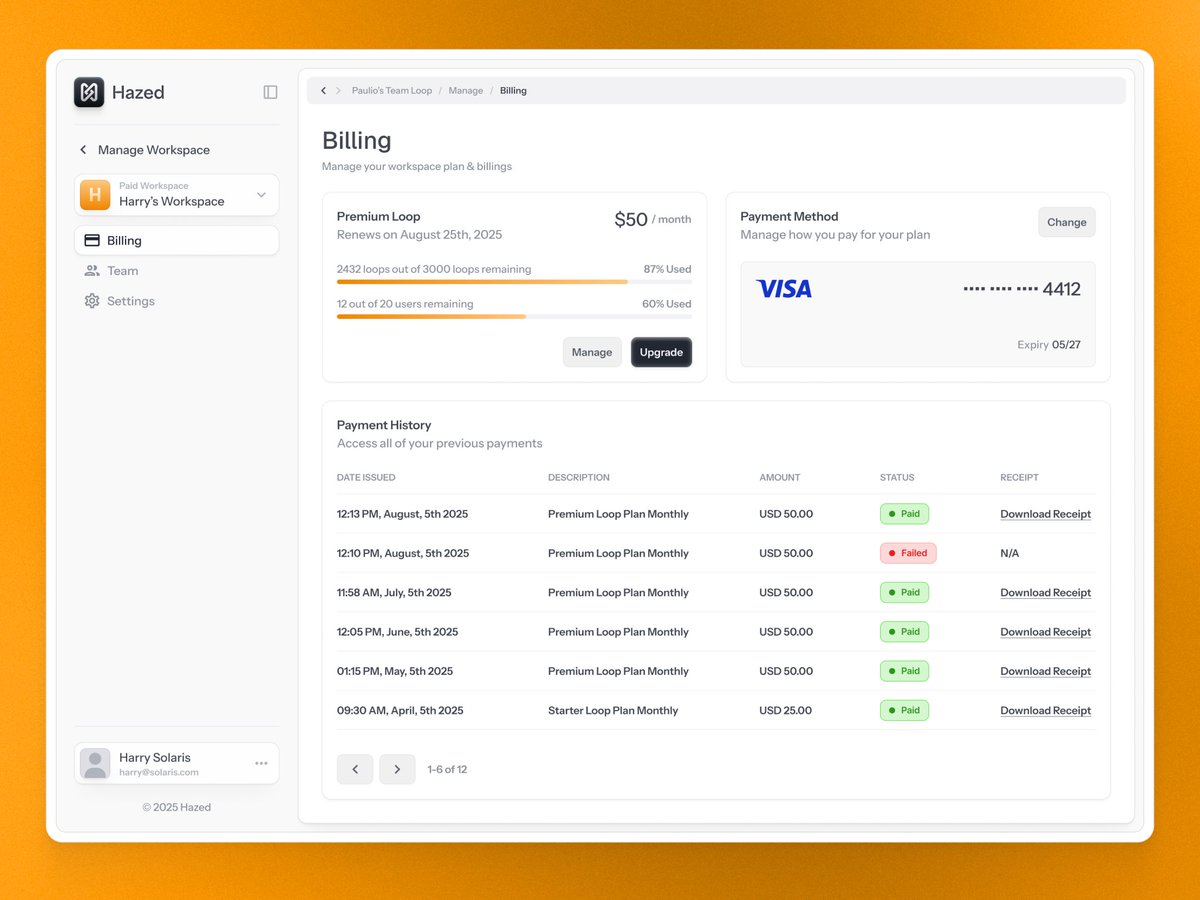The height and width of the screenshot is (900, 1200).
Task: Click the Billing credit card icon
Action: pyautogui.click(x=92, y=241)
